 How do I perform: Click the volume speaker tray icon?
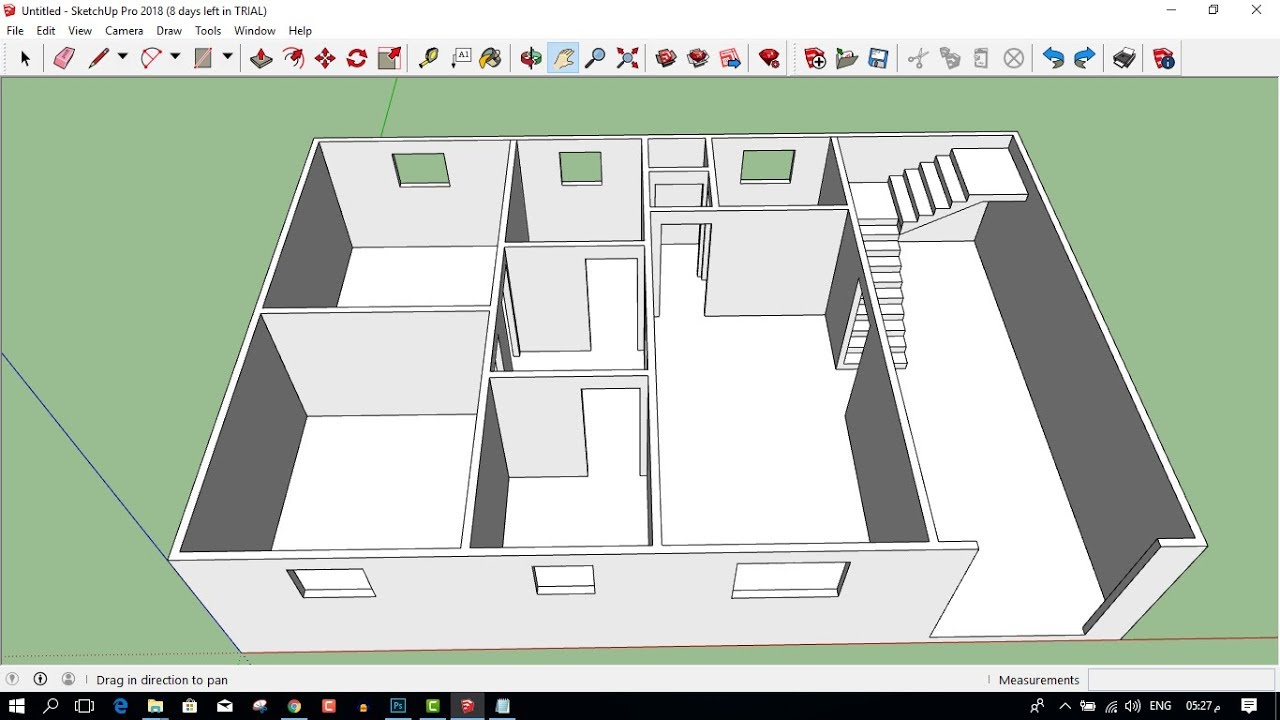click(x=1133, y=706)
